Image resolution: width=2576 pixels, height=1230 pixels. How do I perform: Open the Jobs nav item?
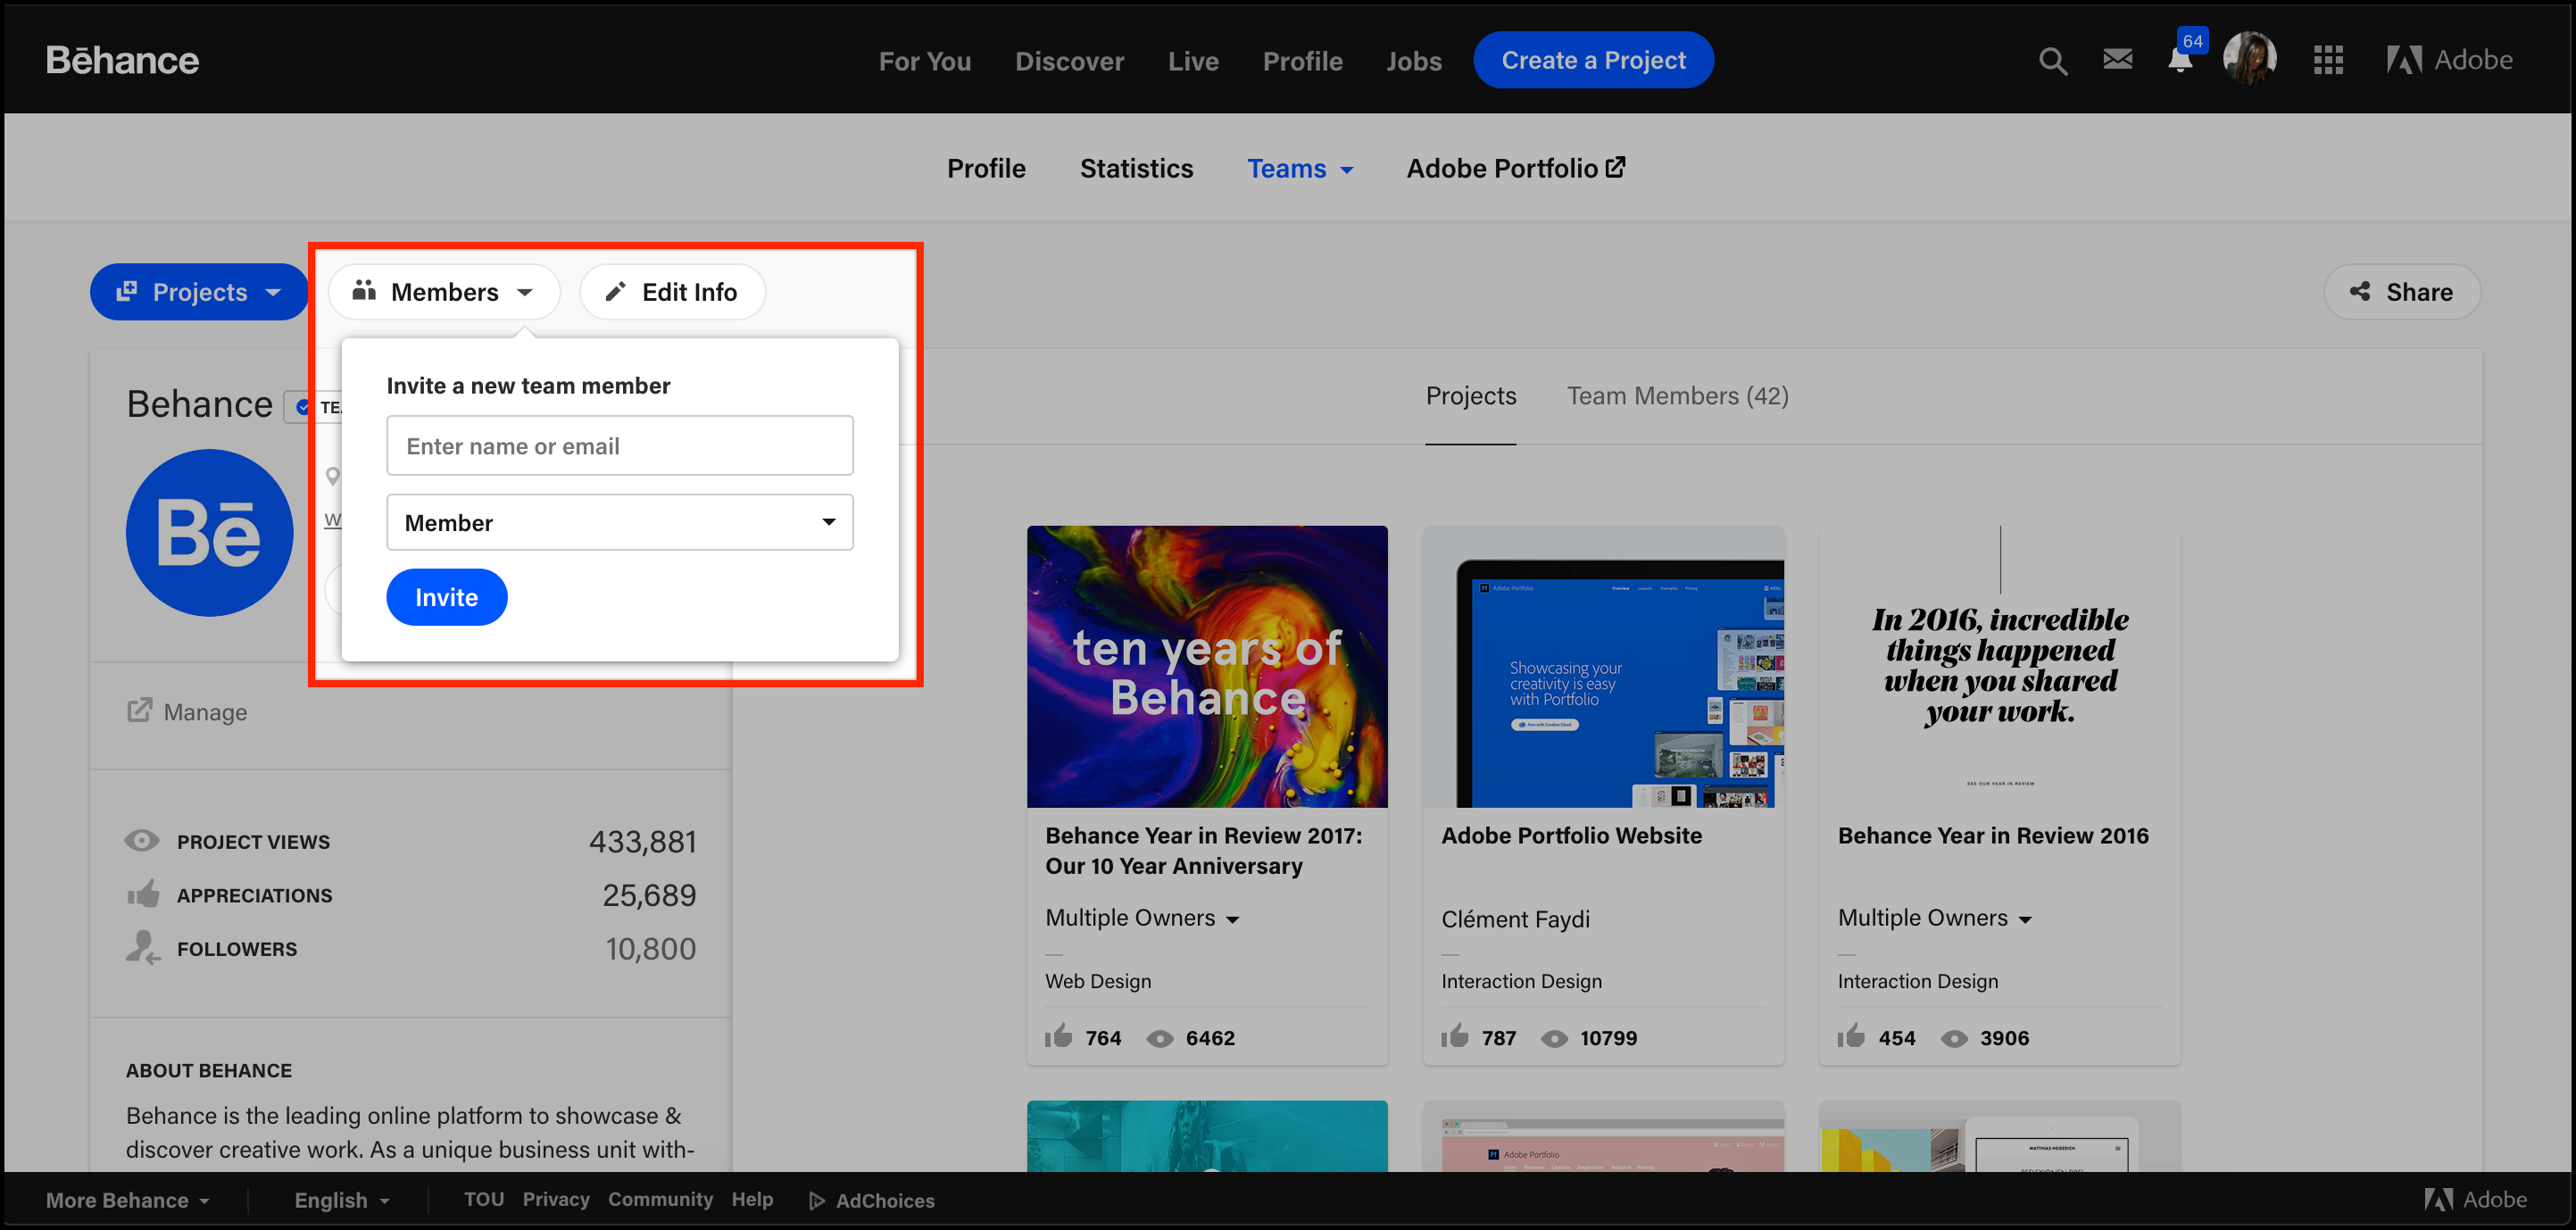pos(1414,61)
